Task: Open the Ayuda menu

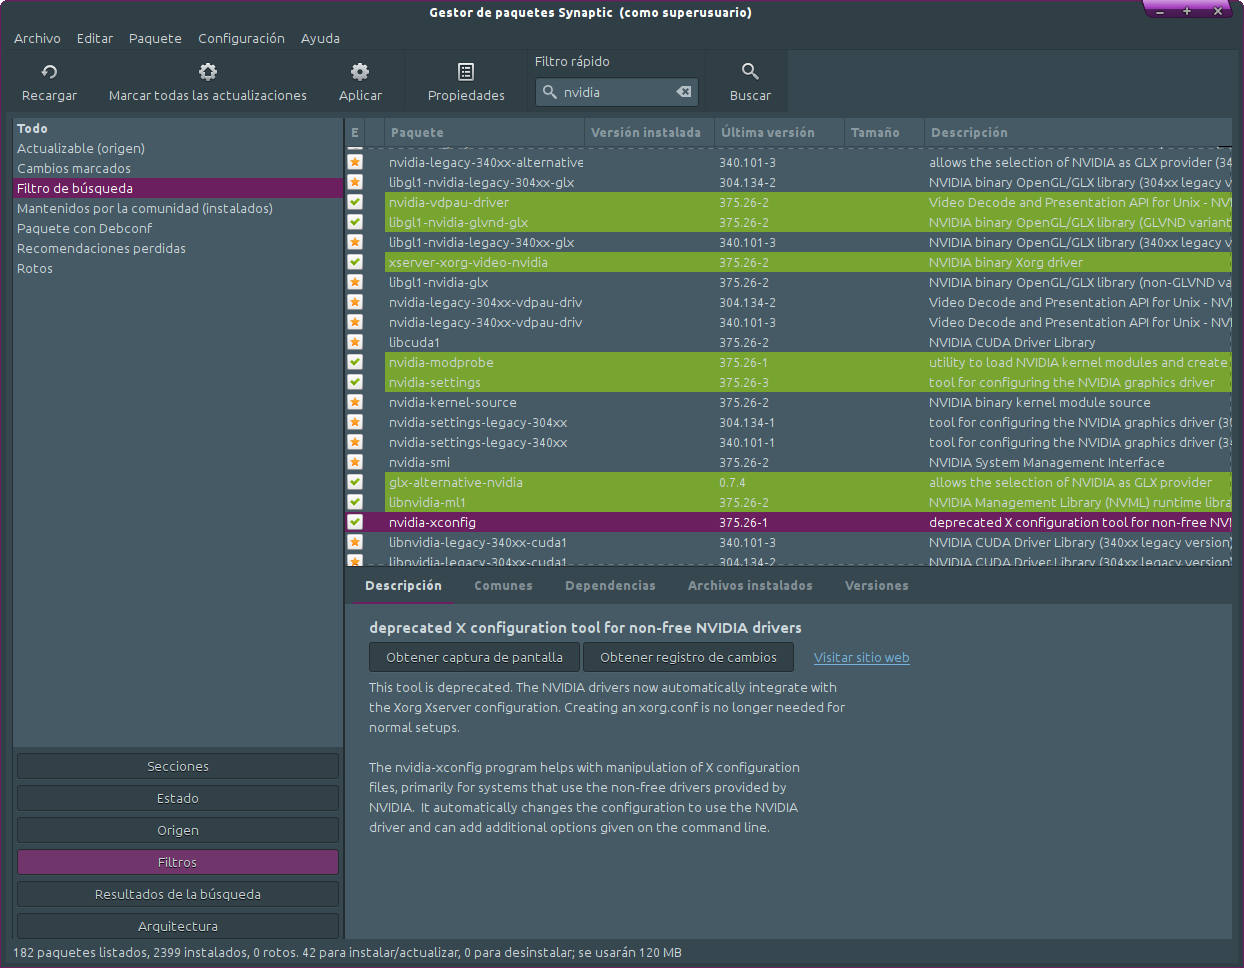Action: [320, 38]
